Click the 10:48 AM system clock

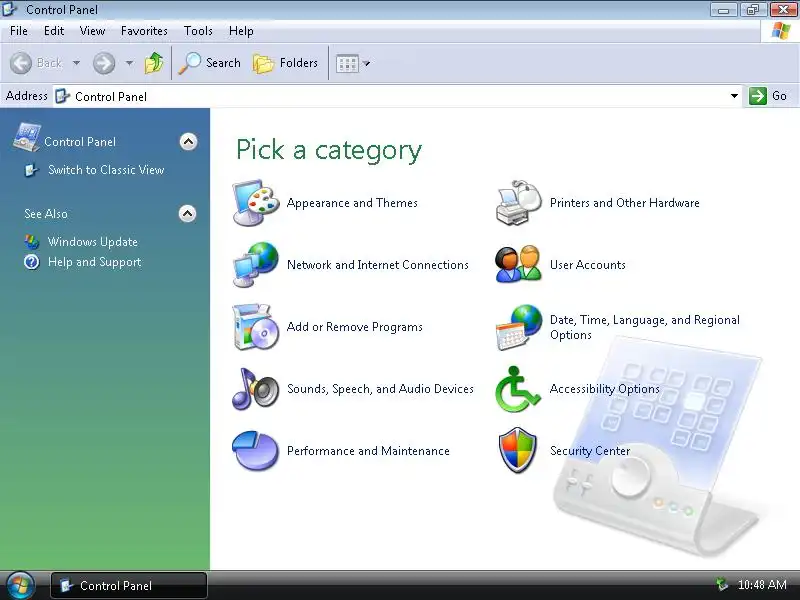(x=762, y=584)
